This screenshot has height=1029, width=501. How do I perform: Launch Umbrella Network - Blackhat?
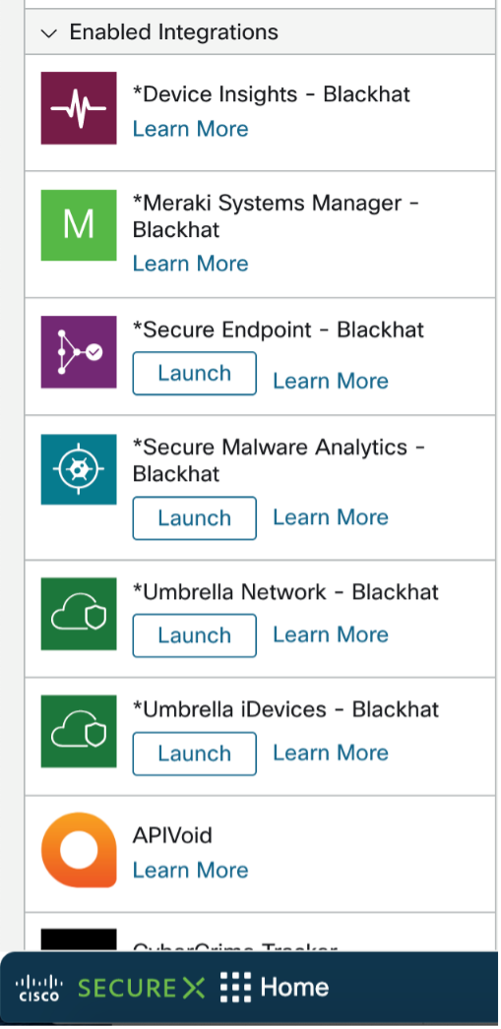pos(194,635)
